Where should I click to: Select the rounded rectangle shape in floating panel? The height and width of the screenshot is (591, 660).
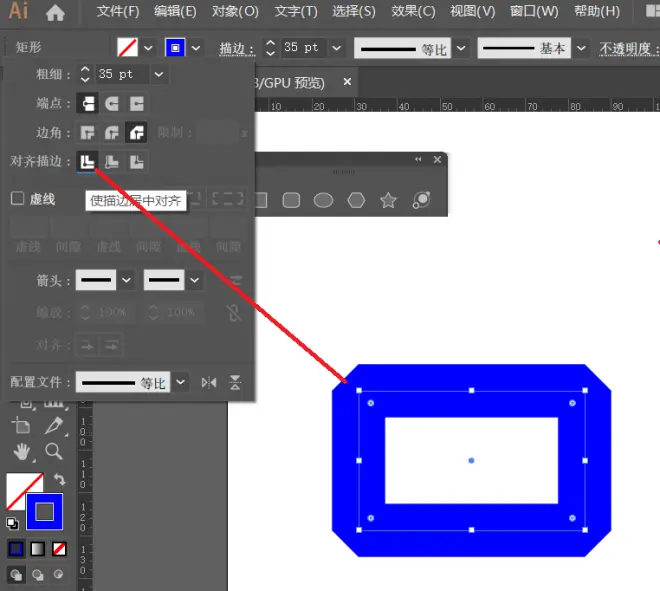tap(291, 200)
